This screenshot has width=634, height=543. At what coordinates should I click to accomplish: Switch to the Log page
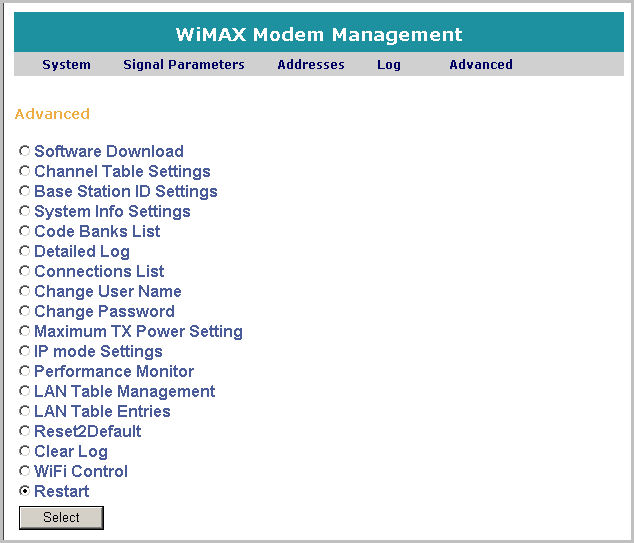tap(389, 65)
